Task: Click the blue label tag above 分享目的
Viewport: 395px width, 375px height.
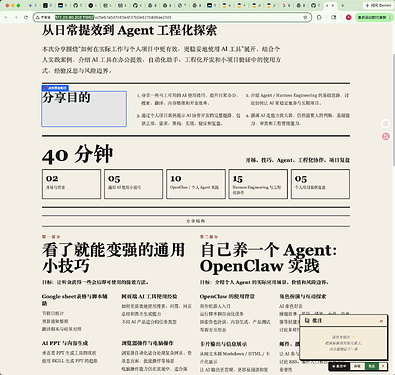Action: (x=55, y=88)
